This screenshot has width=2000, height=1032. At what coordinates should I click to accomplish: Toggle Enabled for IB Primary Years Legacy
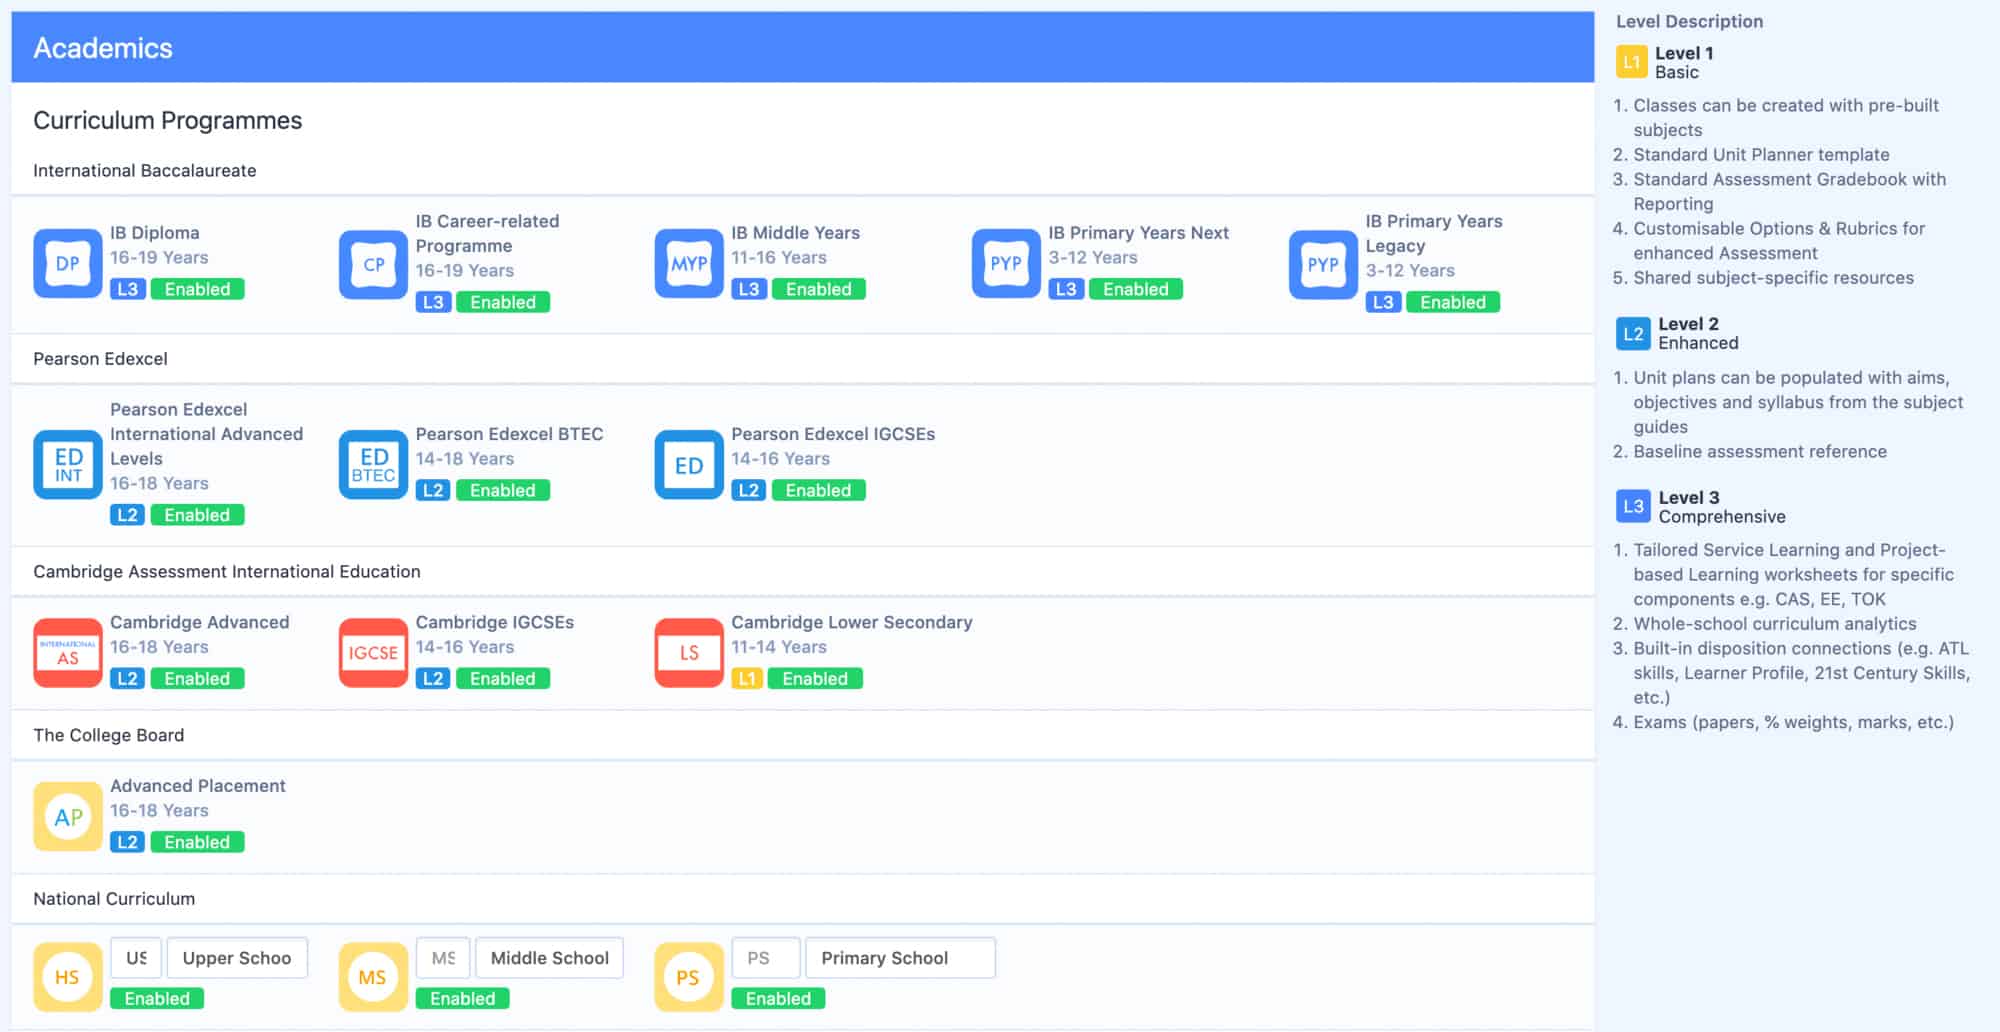pyautogui.click(x=1453, y=302)
